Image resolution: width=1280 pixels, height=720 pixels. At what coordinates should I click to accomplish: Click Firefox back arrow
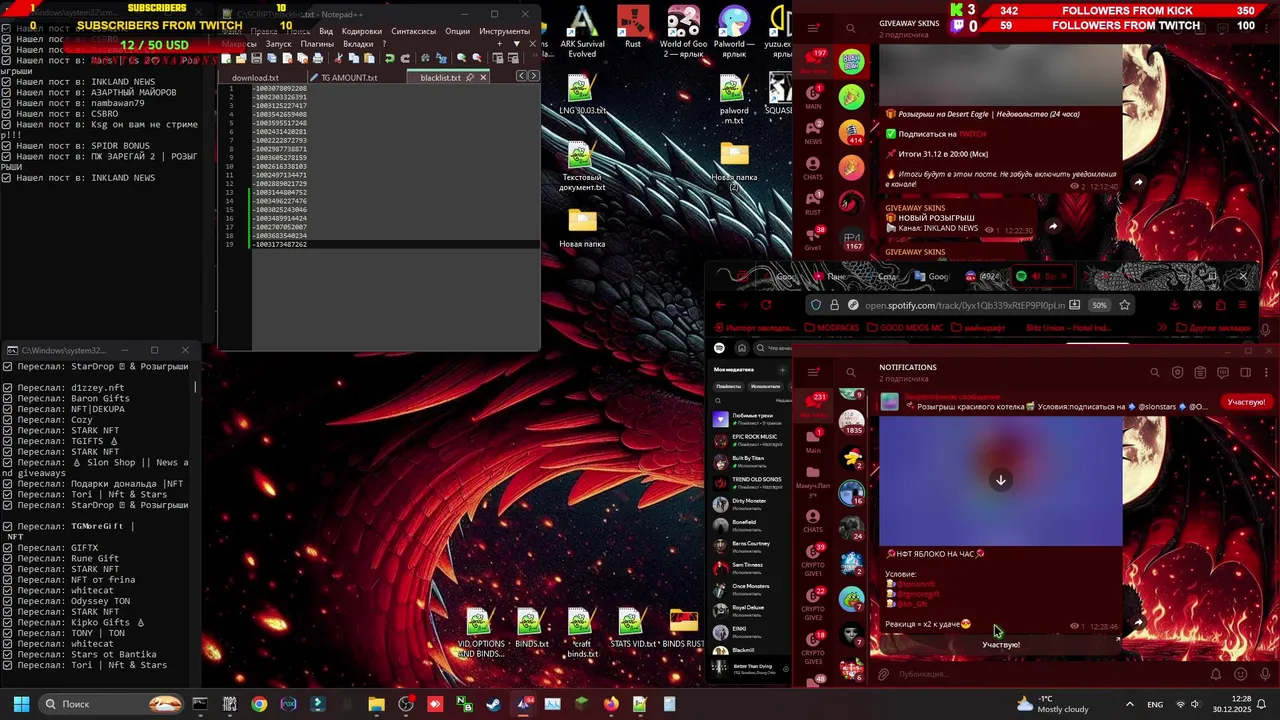(x=721, y=305)
